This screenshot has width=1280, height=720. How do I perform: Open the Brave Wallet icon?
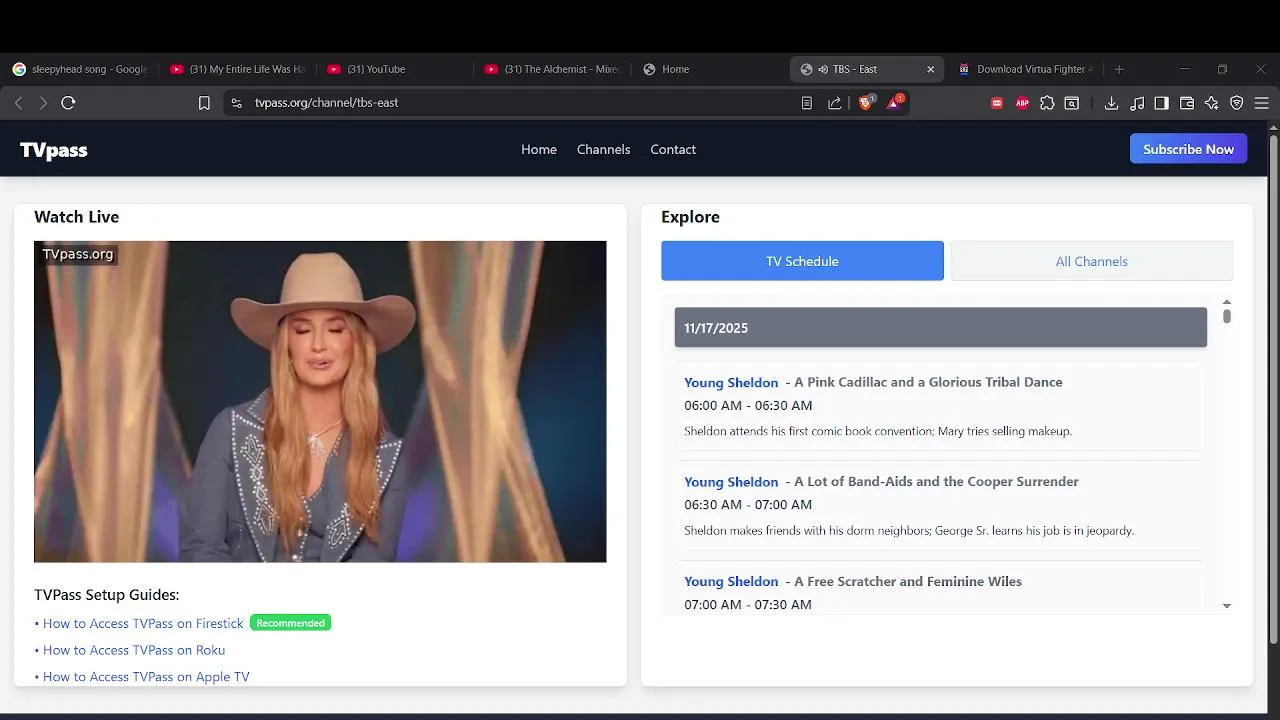pyautogui.click(x=1187, y=103)
